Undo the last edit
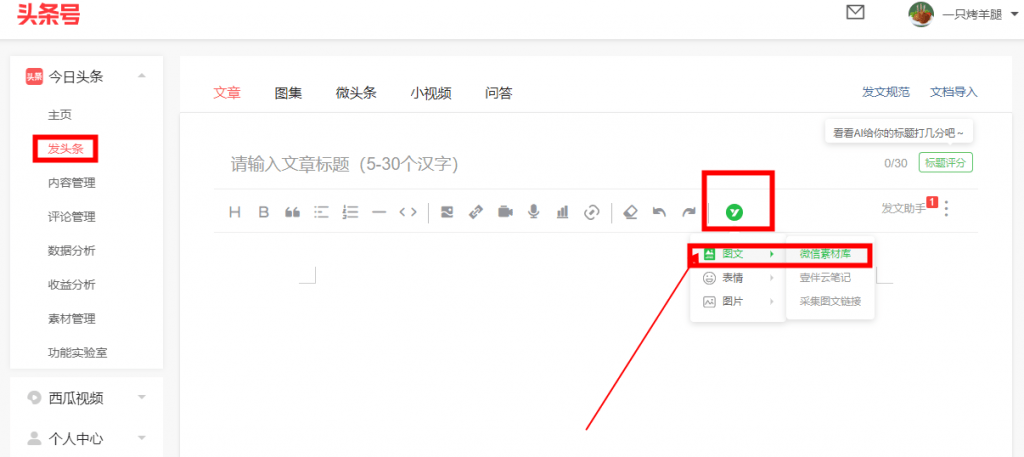The image size is (1024, 457). pos(659,212)
